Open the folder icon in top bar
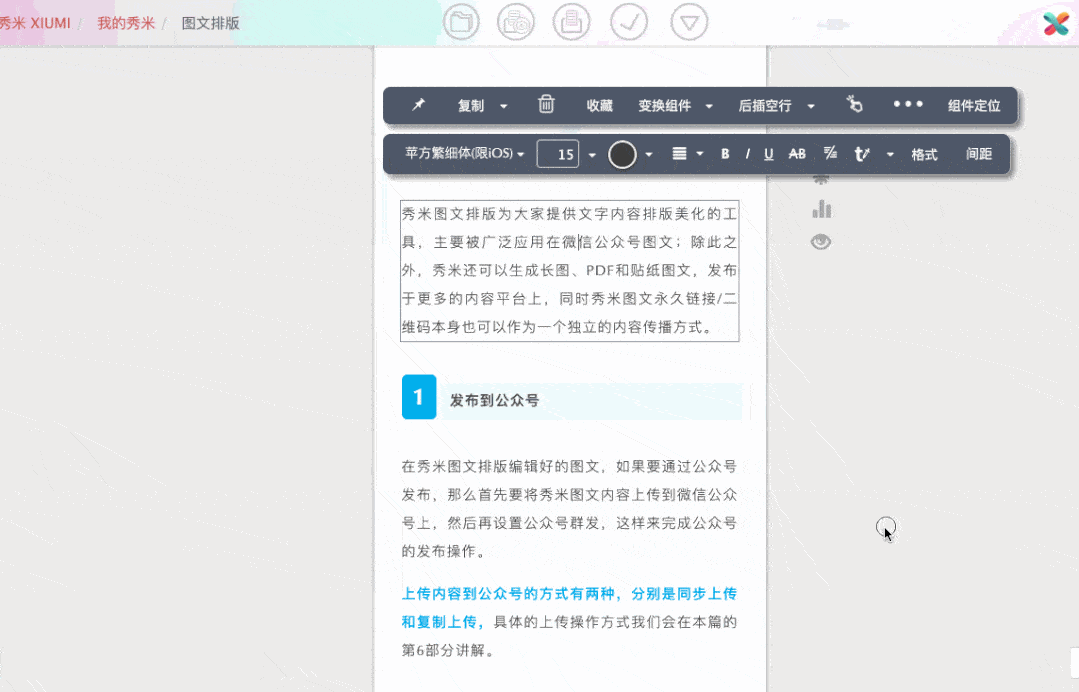The width and height of the screenshot is (1079, 692). (x=460, y=22)
